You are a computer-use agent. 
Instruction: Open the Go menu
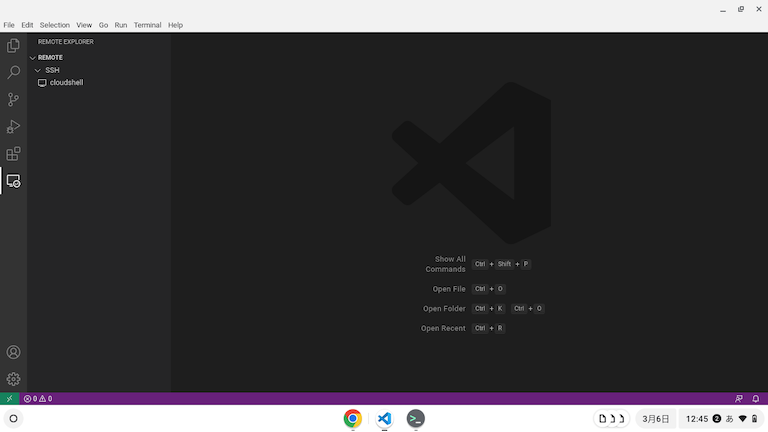pos(103,25)
